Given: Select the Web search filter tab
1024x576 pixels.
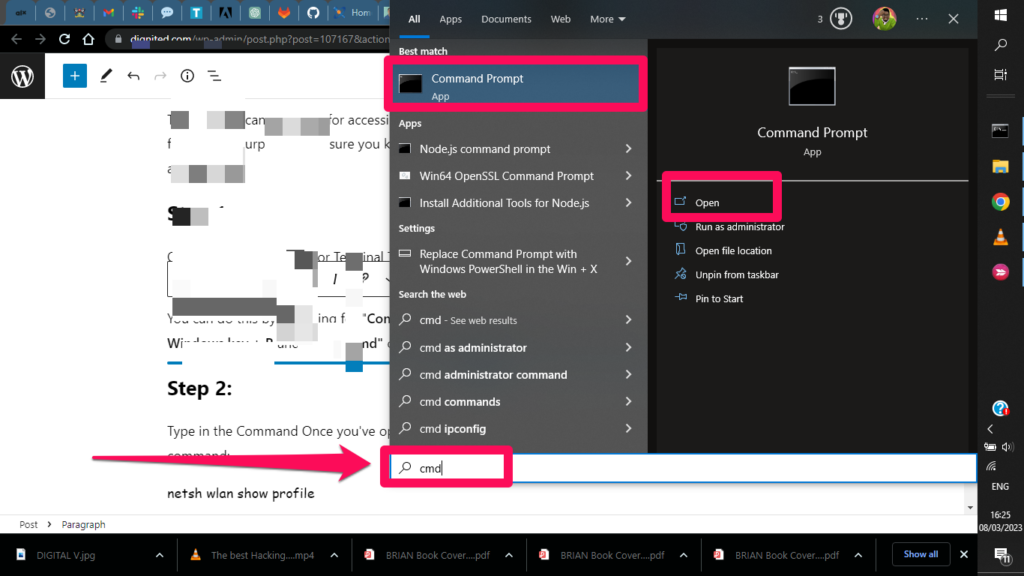Looking at the screenshot, I should coord(560,19).
